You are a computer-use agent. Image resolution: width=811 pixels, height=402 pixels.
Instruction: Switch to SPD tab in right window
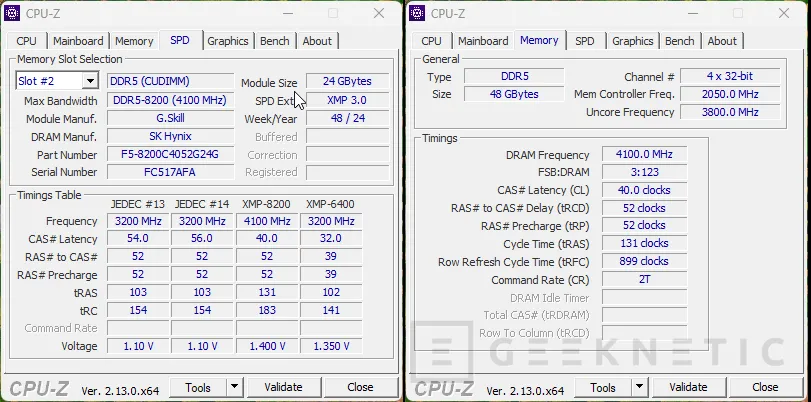(x=585, y=41)
